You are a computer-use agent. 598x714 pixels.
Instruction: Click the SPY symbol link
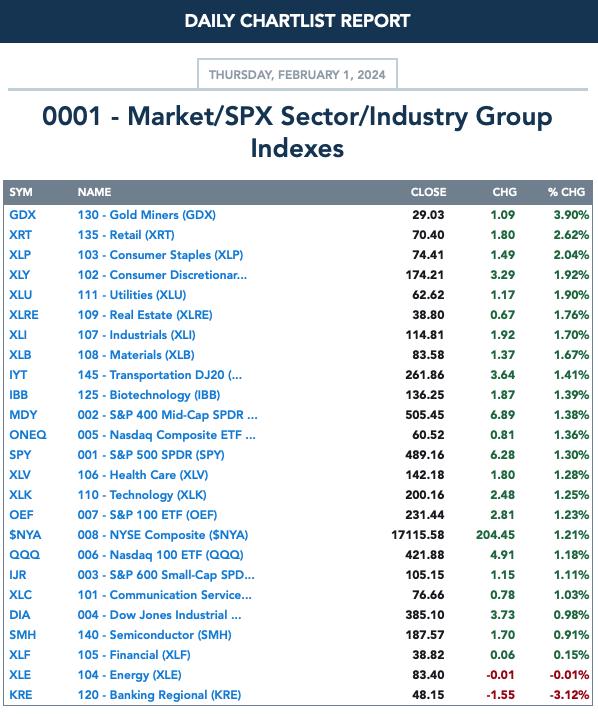(x=20, y=455)
